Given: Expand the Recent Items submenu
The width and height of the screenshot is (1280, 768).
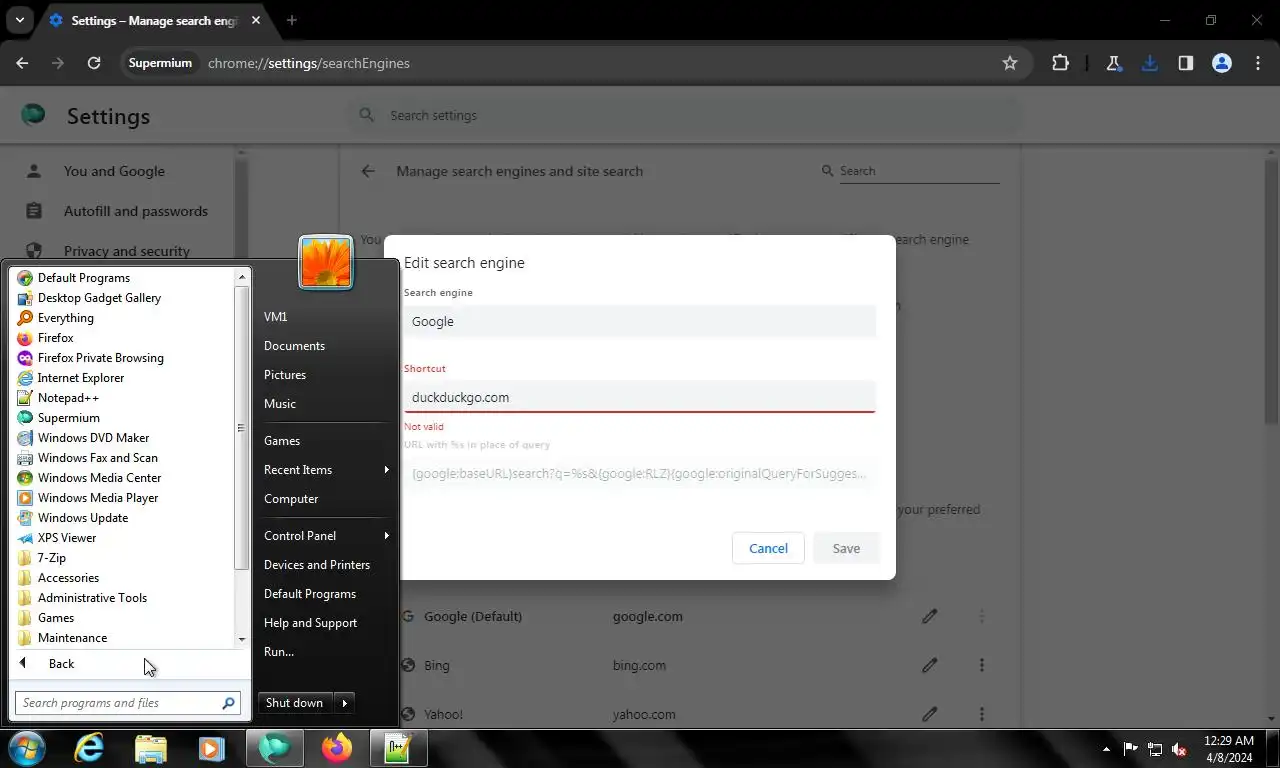Looking at the screenshot, I should click(x=325, y=470).
